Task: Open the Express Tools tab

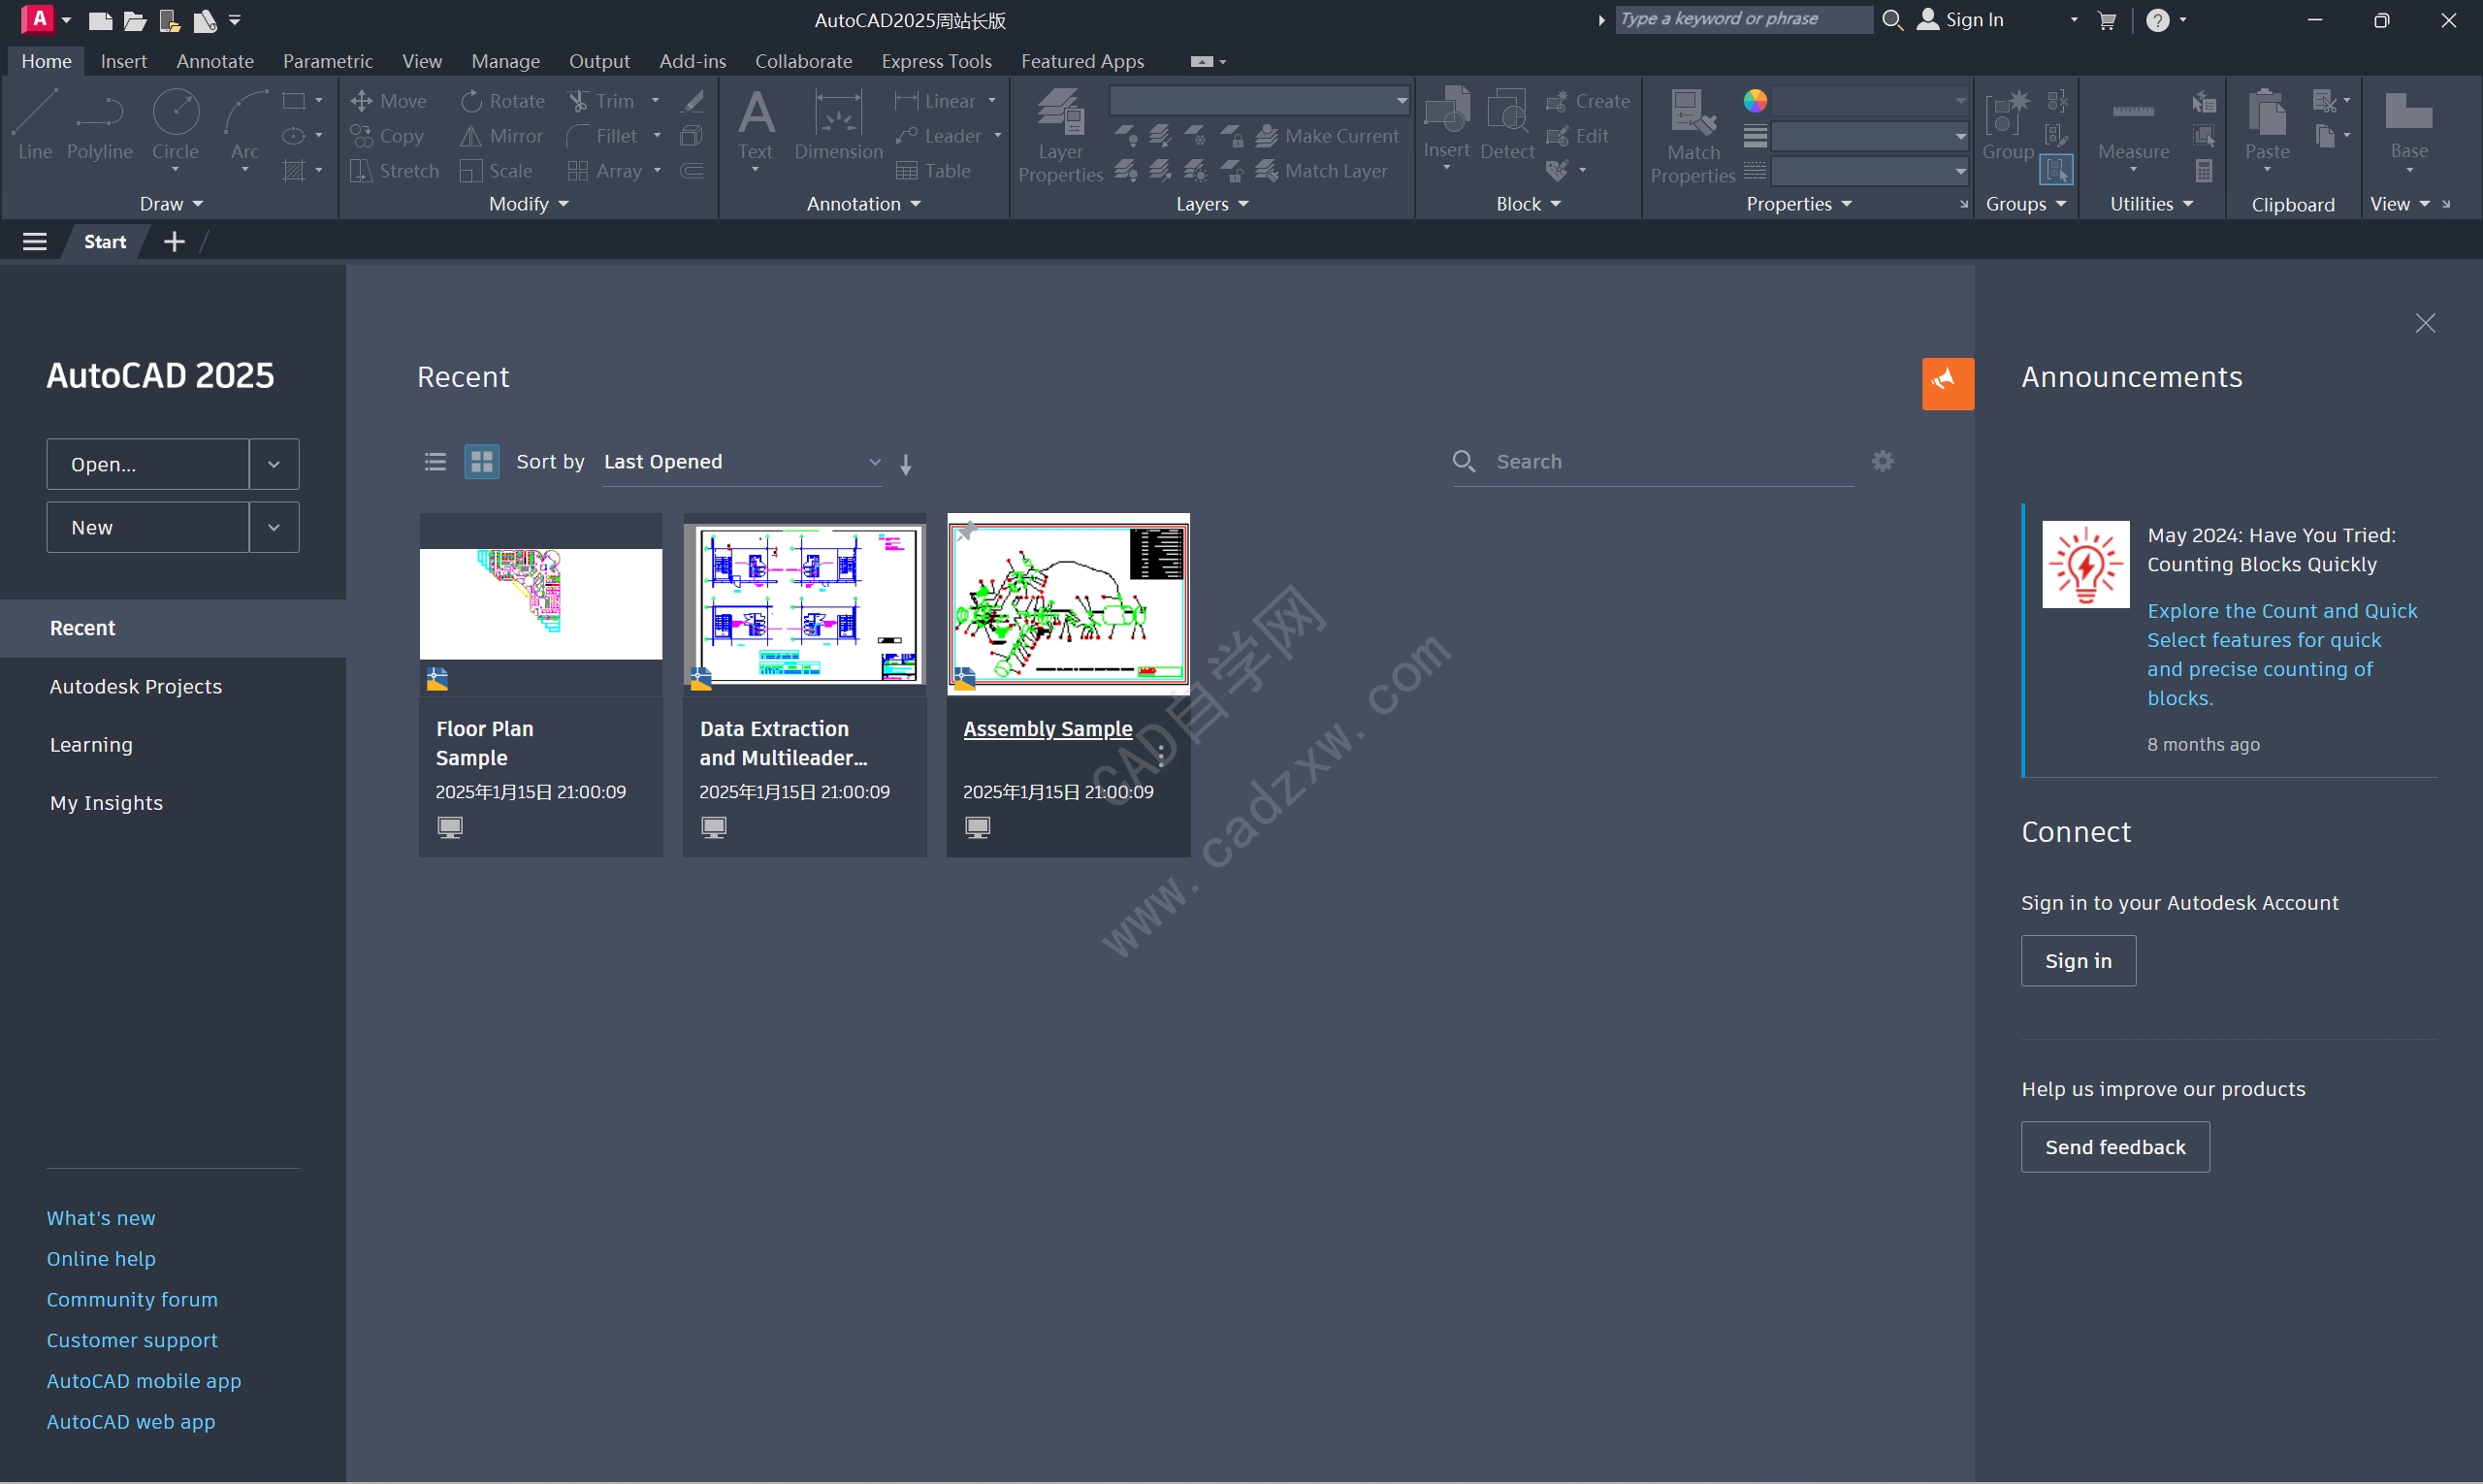Action: click(x=936, y=61)
